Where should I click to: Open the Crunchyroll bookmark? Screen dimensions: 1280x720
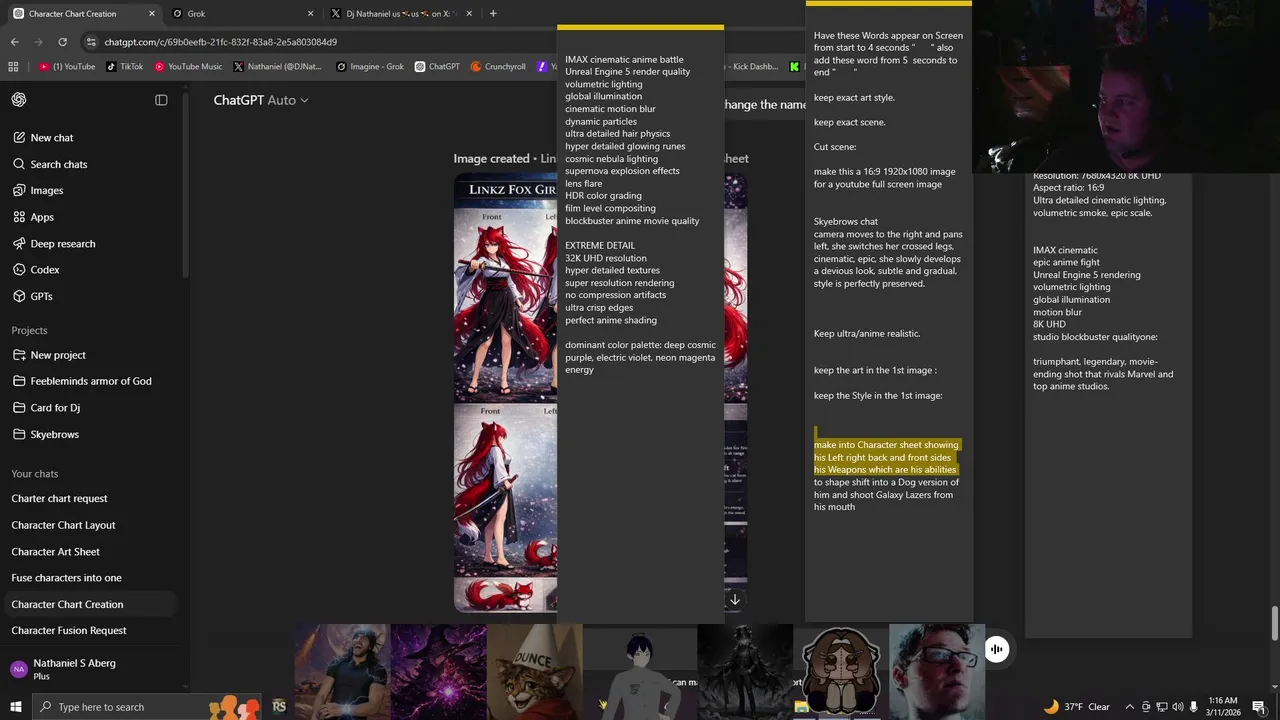click(x=498, y=67)
